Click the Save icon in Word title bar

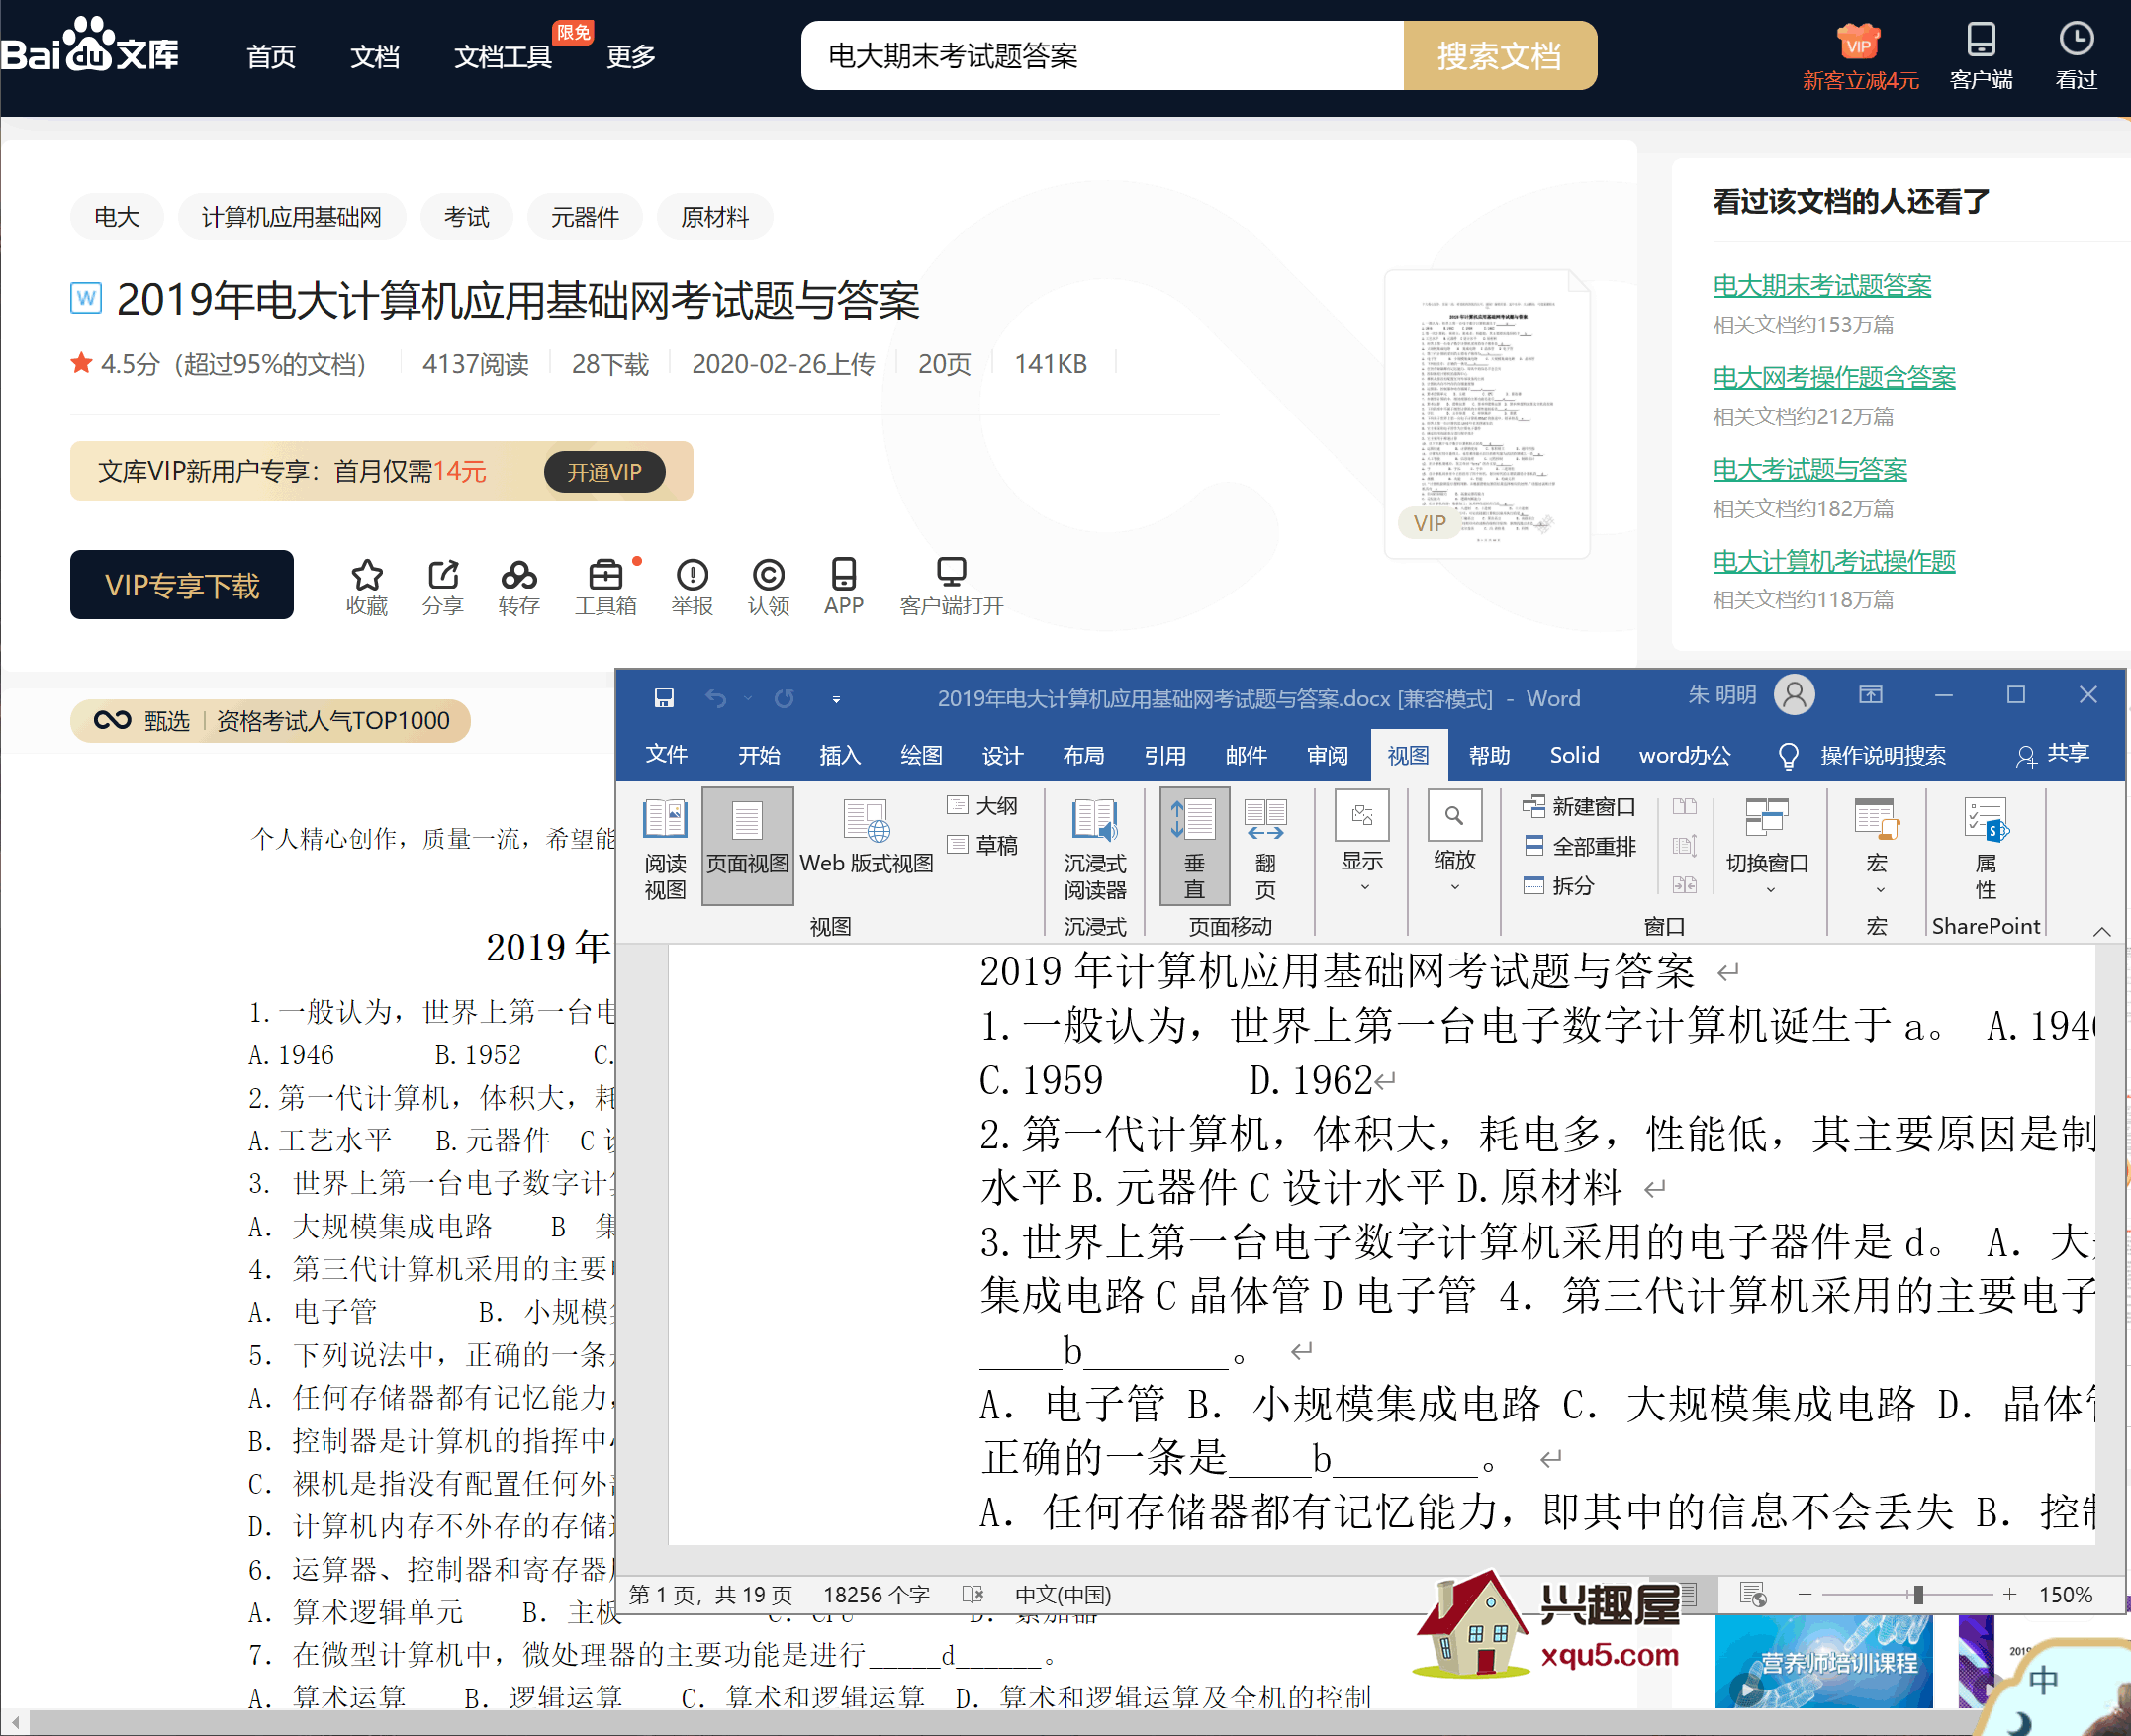tap(664, 698)
